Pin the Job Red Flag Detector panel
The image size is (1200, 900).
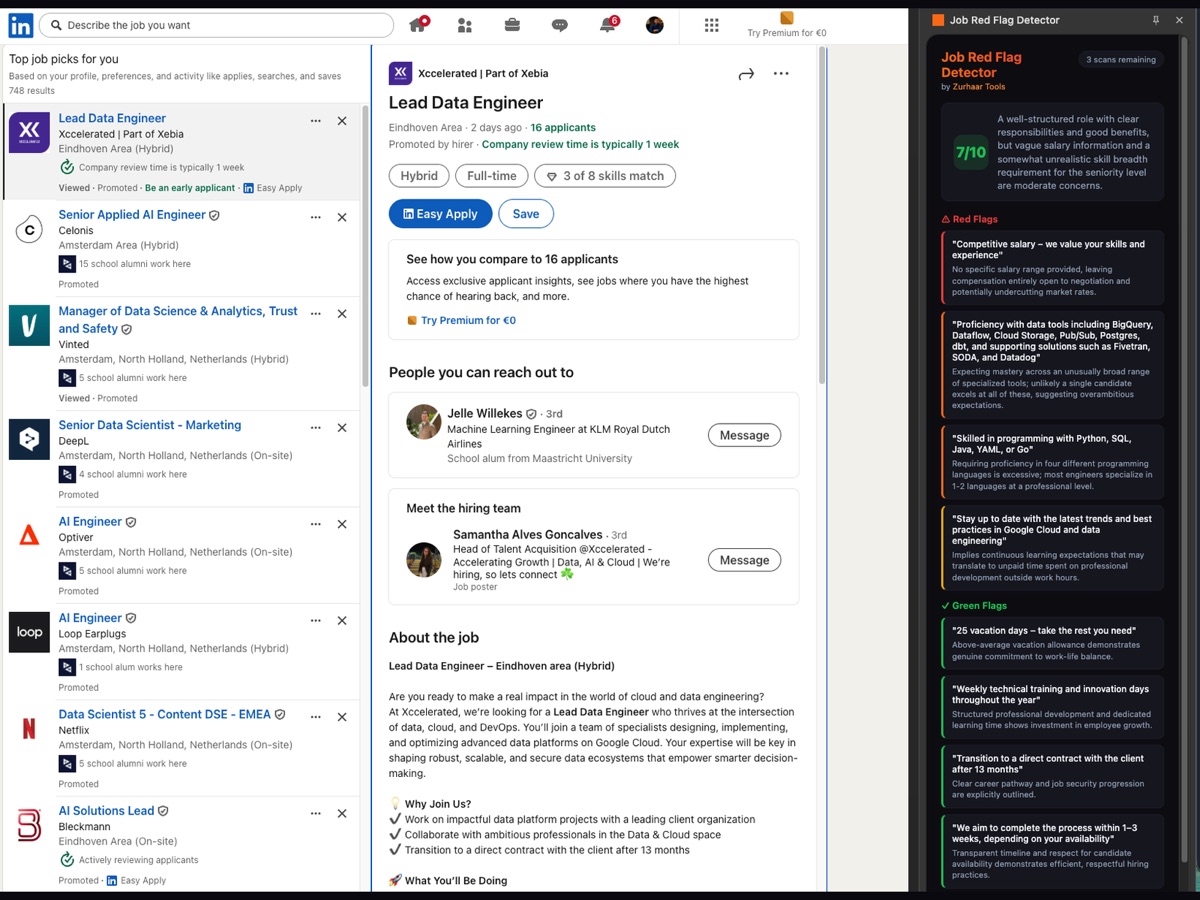[x=1156, y=20]
